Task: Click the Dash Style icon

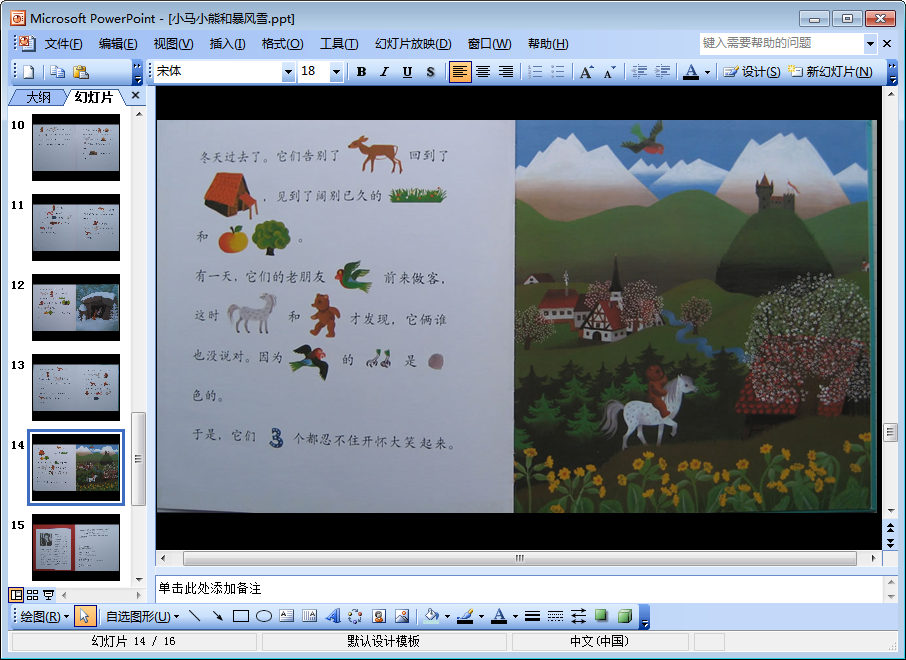Action: [555, 617]
